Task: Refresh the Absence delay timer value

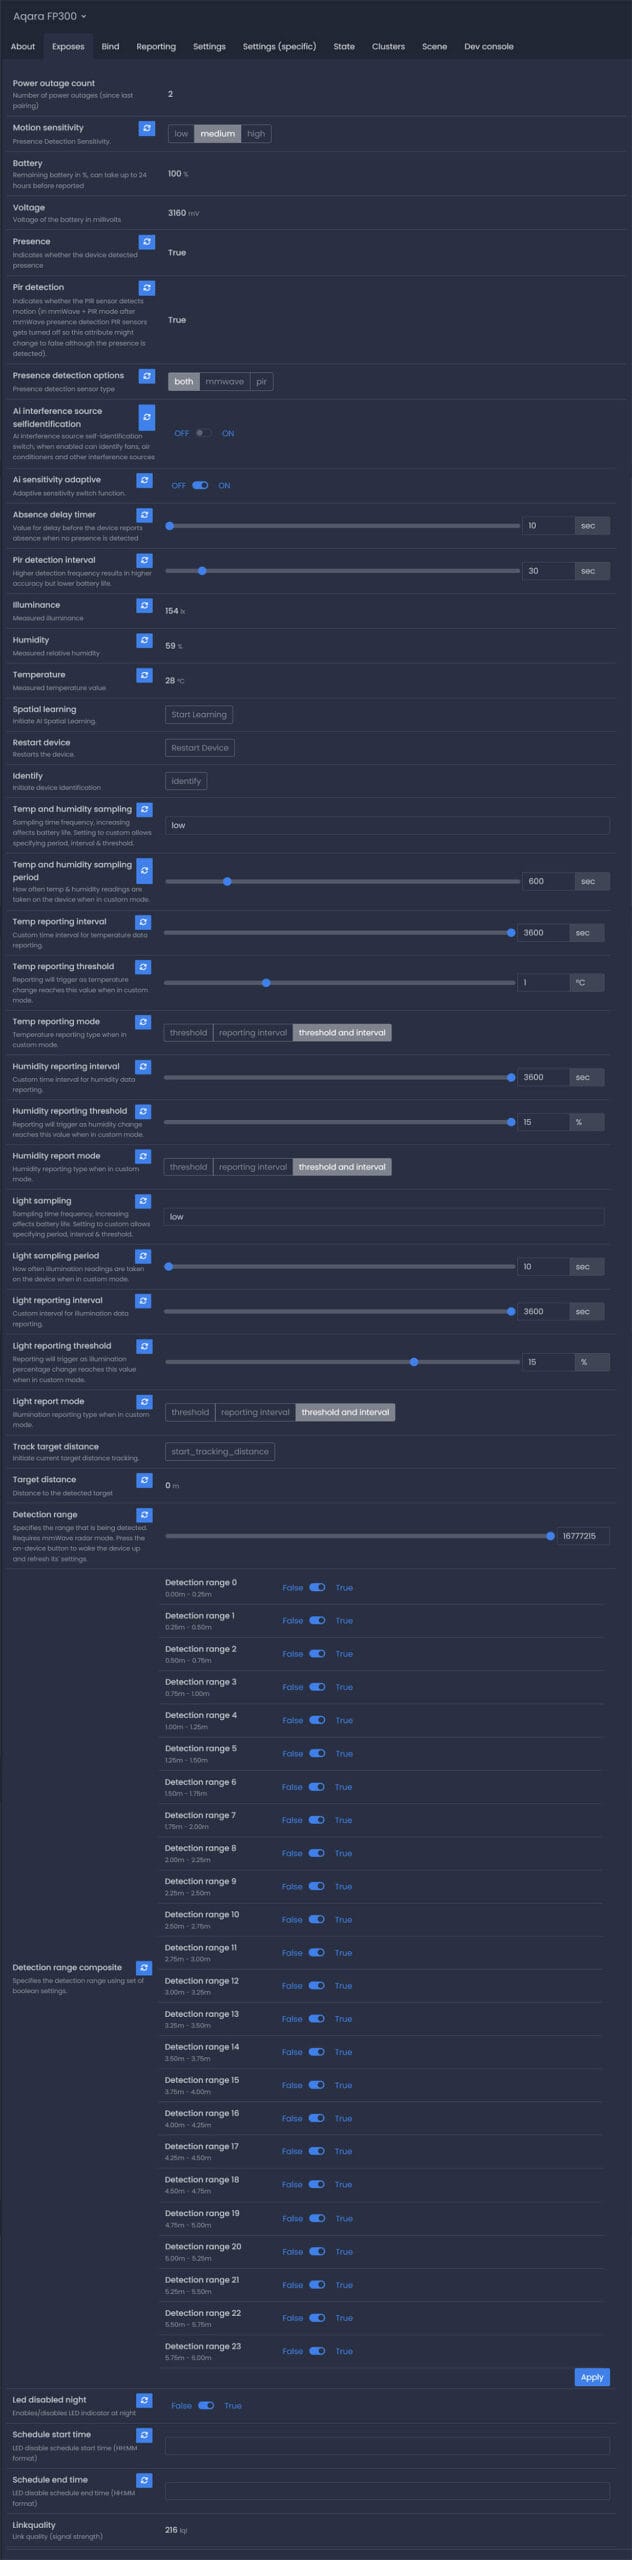Action: click(x=144, y=515)
